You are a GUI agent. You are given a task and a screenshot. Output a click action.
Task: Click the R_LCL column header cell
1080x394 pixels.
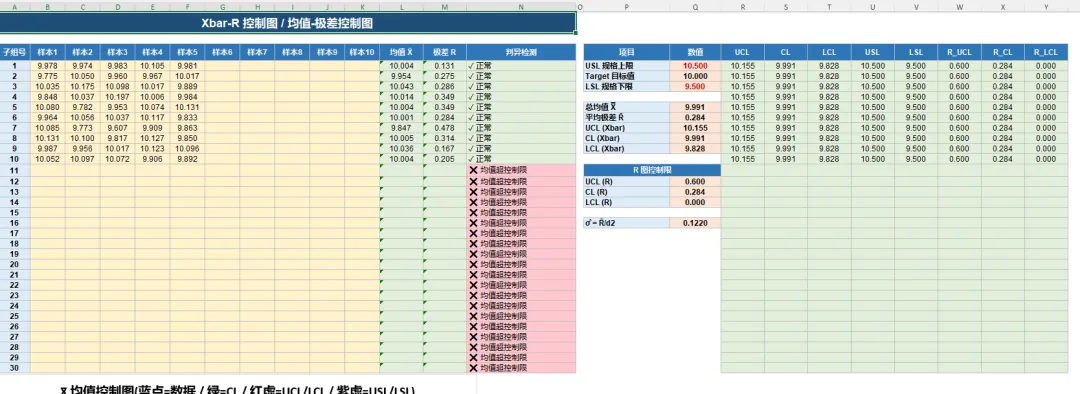point(1046,52)
